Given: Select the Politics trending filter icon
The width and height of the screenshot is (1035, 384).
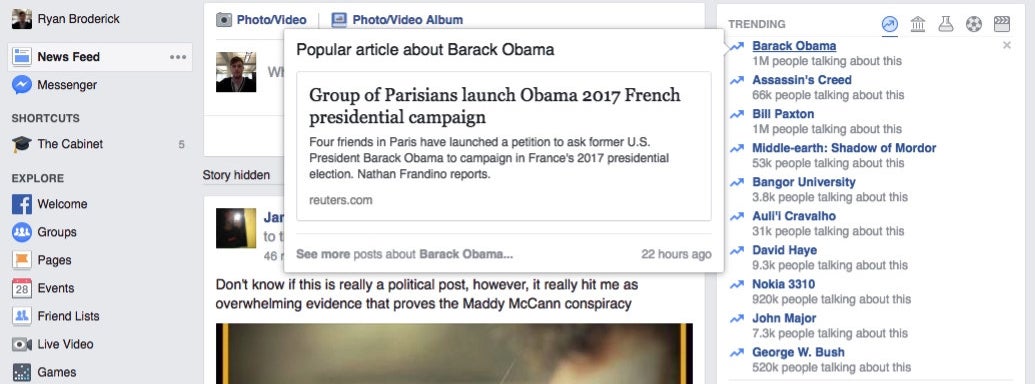Looking at the screenshot, I should pos(918,24).
